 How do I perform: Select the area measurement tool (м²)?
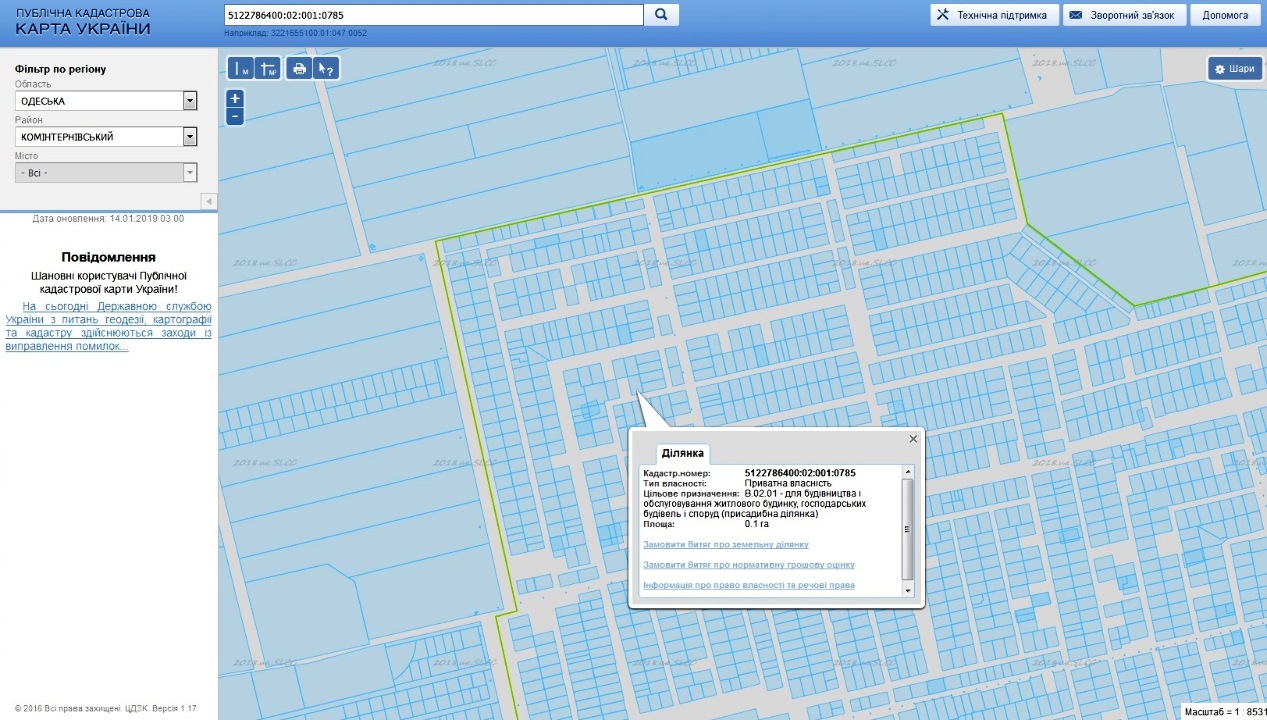point(267,68)
